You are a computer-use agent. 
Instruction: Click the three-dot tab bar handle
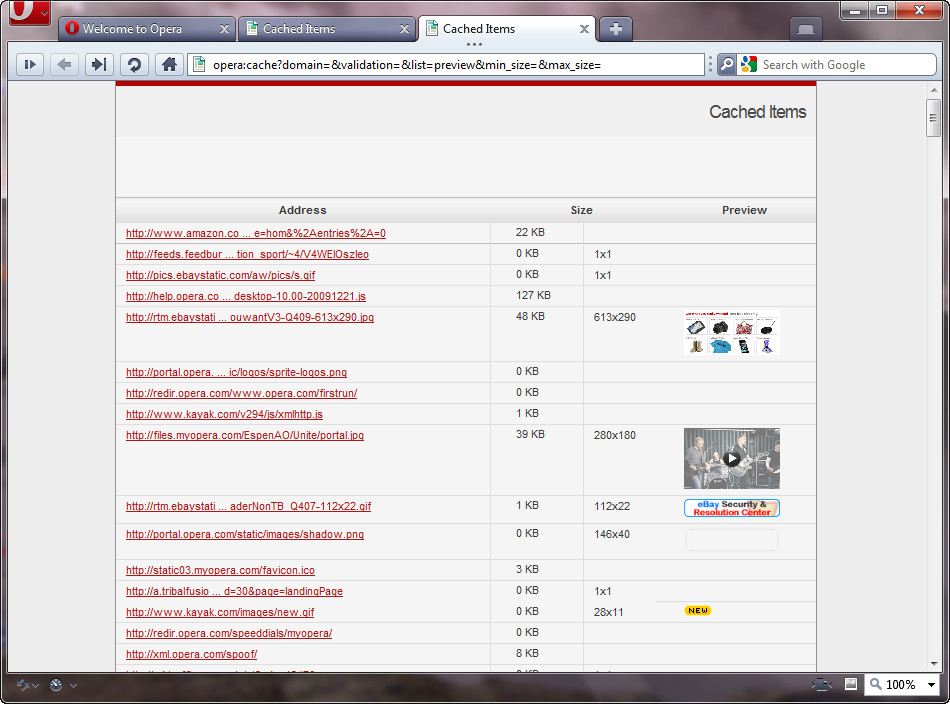click(474, 44)
